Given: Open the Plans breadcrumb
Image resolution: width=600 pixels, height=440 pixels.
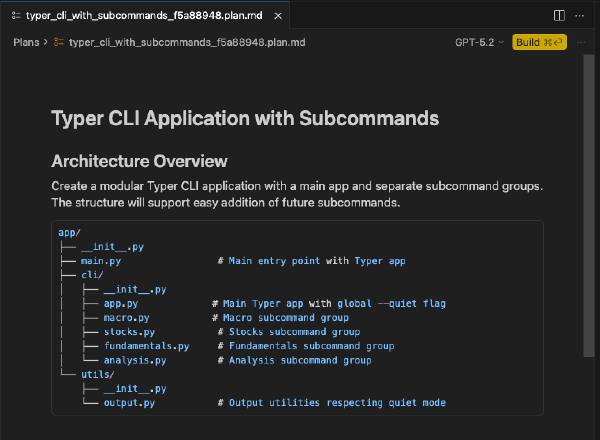Looking at the screenshot, I should (26, 42).
